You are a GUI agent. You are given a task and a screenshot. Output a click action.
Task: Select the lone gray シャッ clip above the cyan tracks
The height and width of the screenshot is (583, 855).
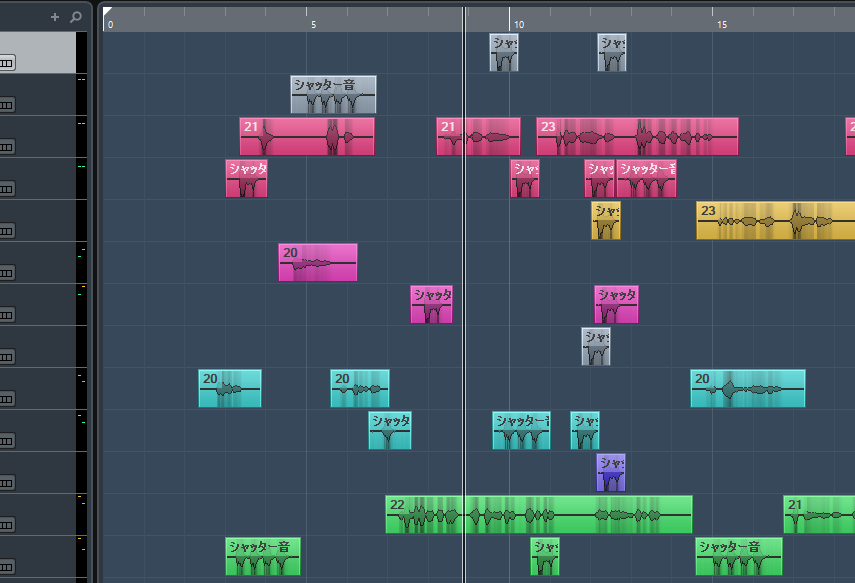[596, 346]
